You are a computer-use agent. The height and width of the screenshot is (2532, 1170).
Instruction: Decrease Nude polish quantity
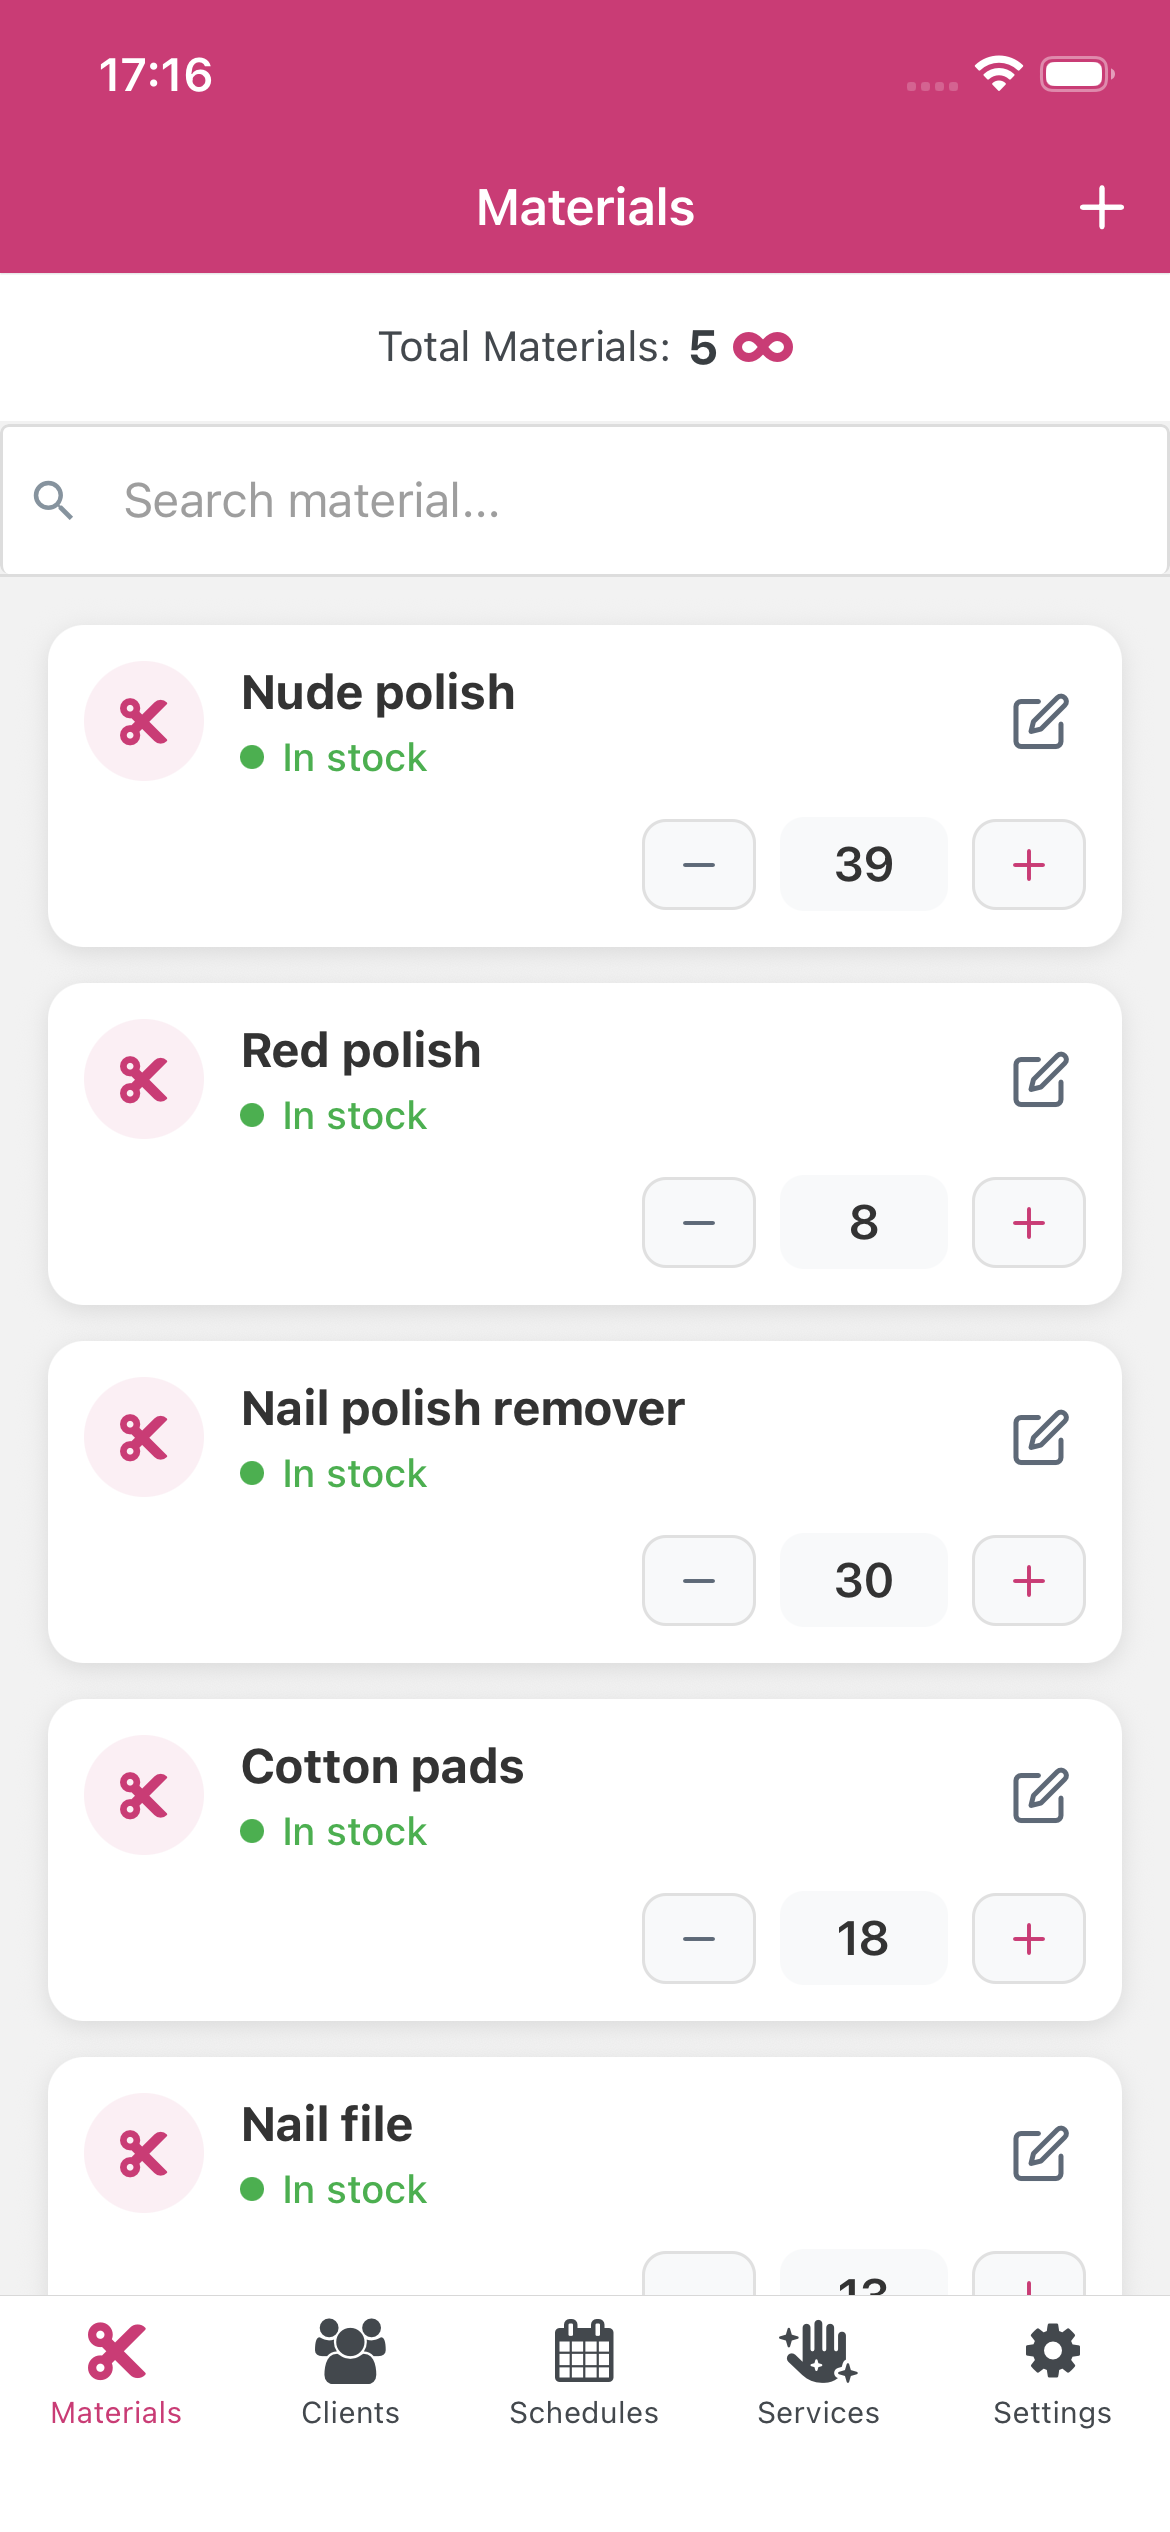point(698,864)
